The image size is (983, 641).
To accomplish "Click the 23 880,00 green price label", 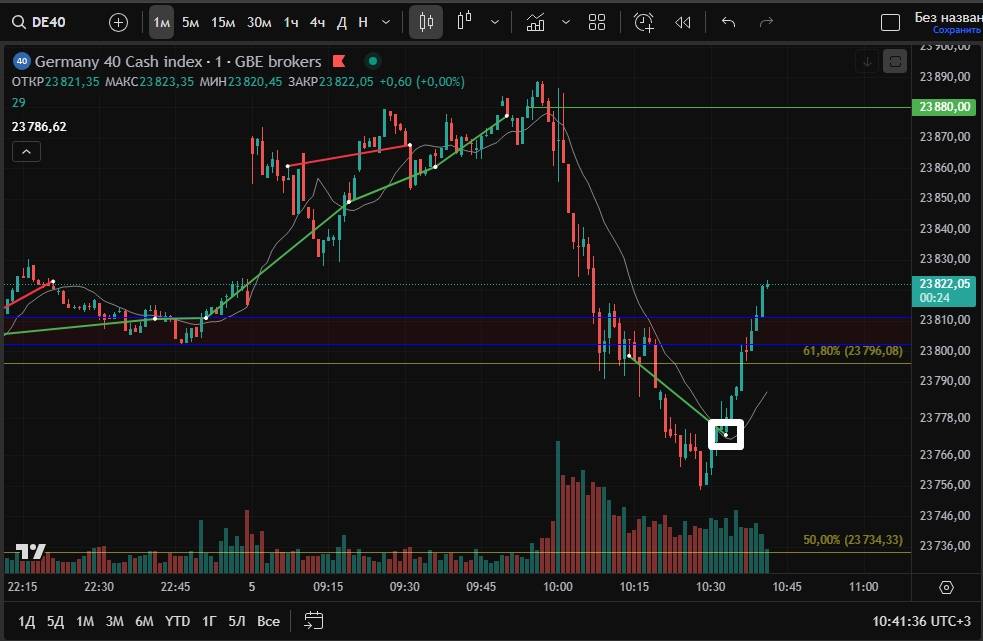I will coord(944,108).
